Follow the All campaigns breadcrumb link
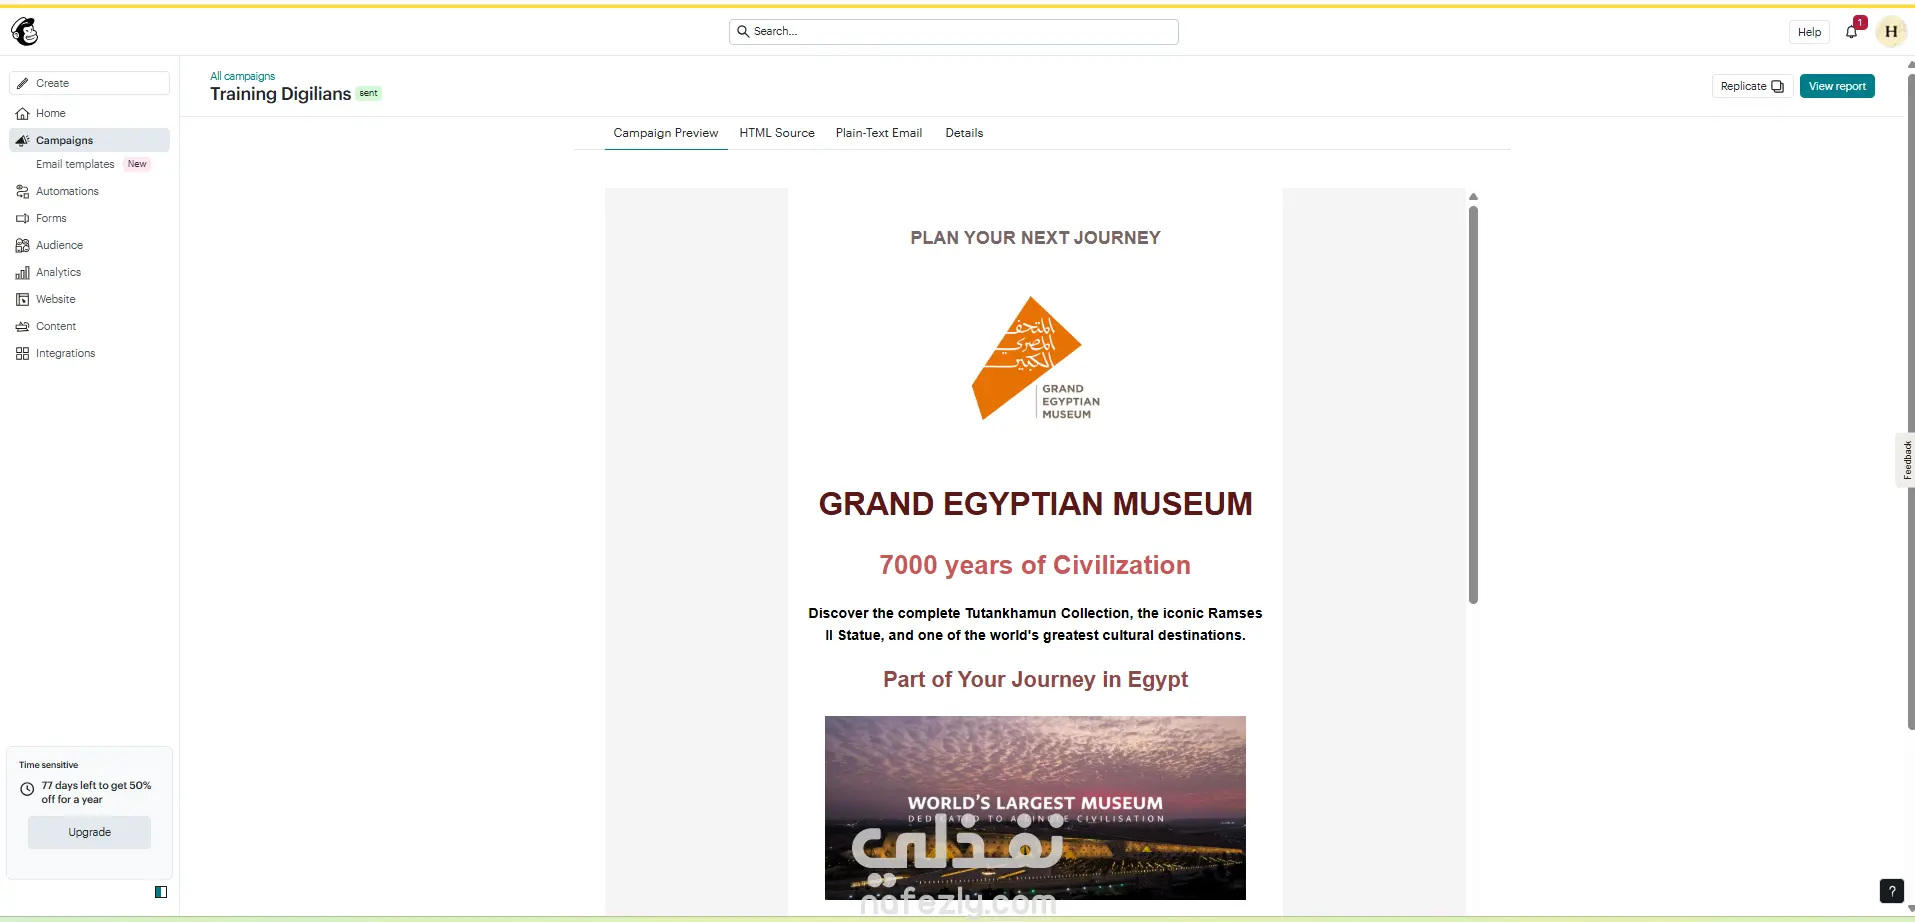 242,76
